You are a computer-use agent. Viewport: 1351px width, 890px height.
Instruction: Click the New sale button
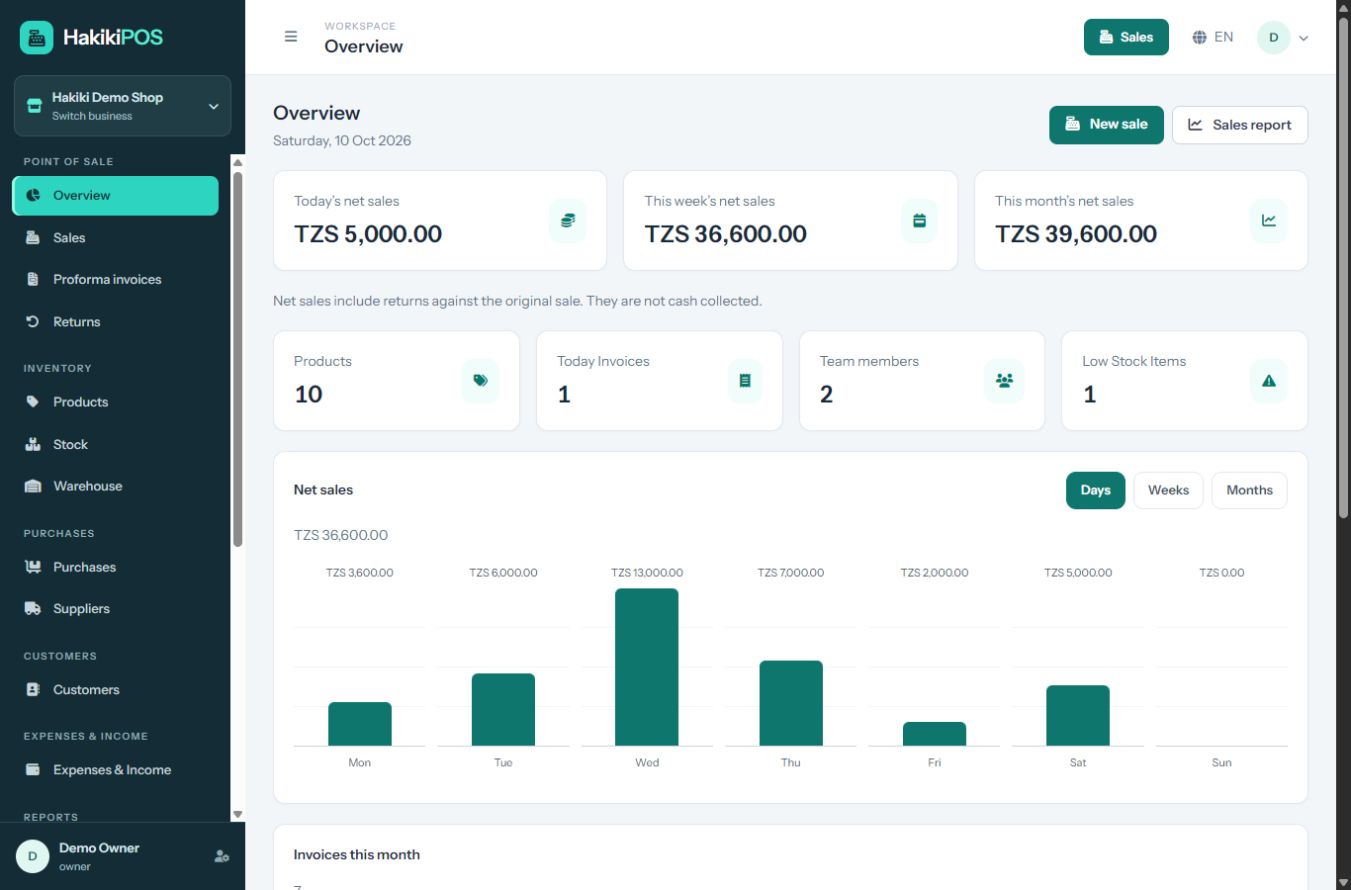1106,125
